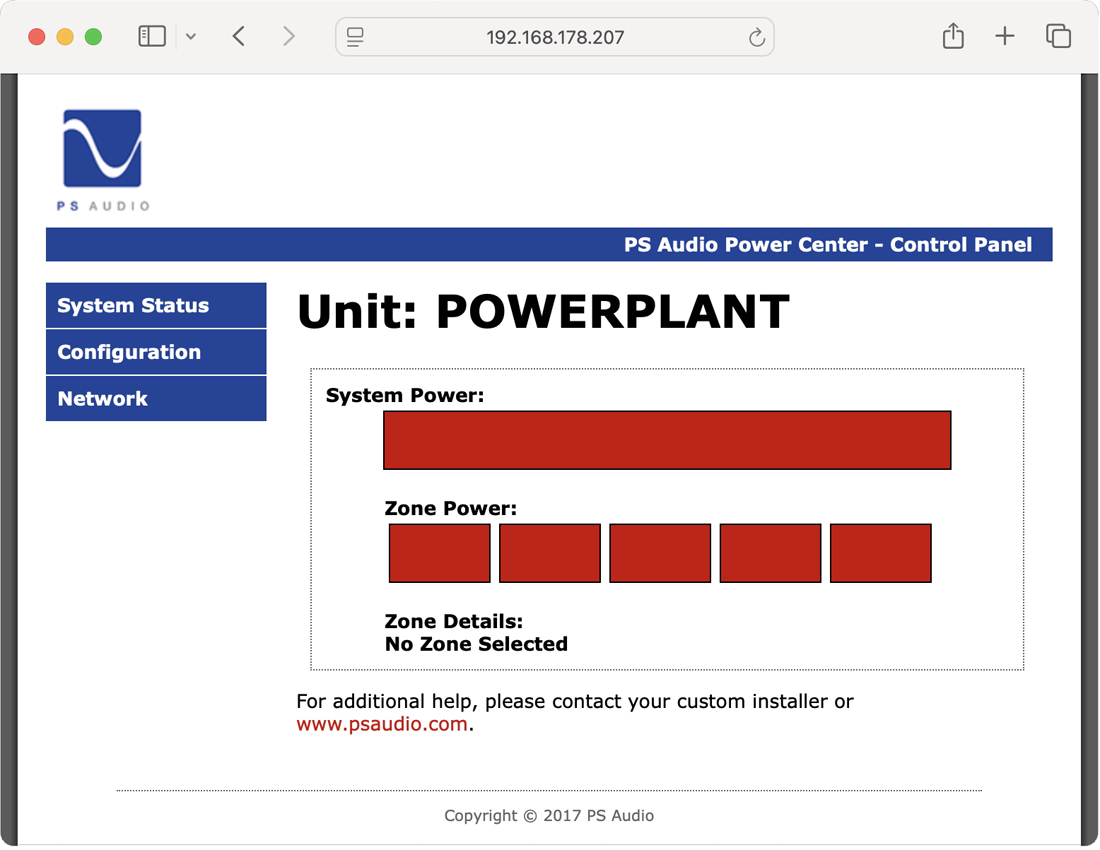
Task: Toggle the first Zone Power box
Action: click(x=440, y=553)
